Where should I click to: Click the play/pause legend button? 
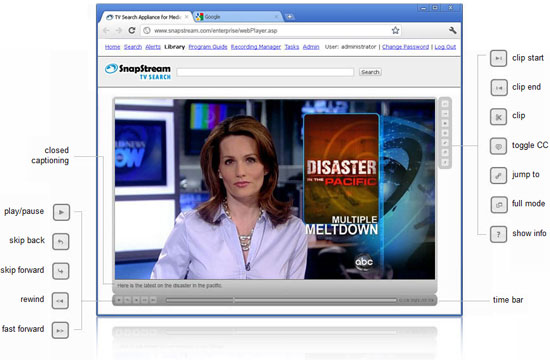(x=61, y=212)
